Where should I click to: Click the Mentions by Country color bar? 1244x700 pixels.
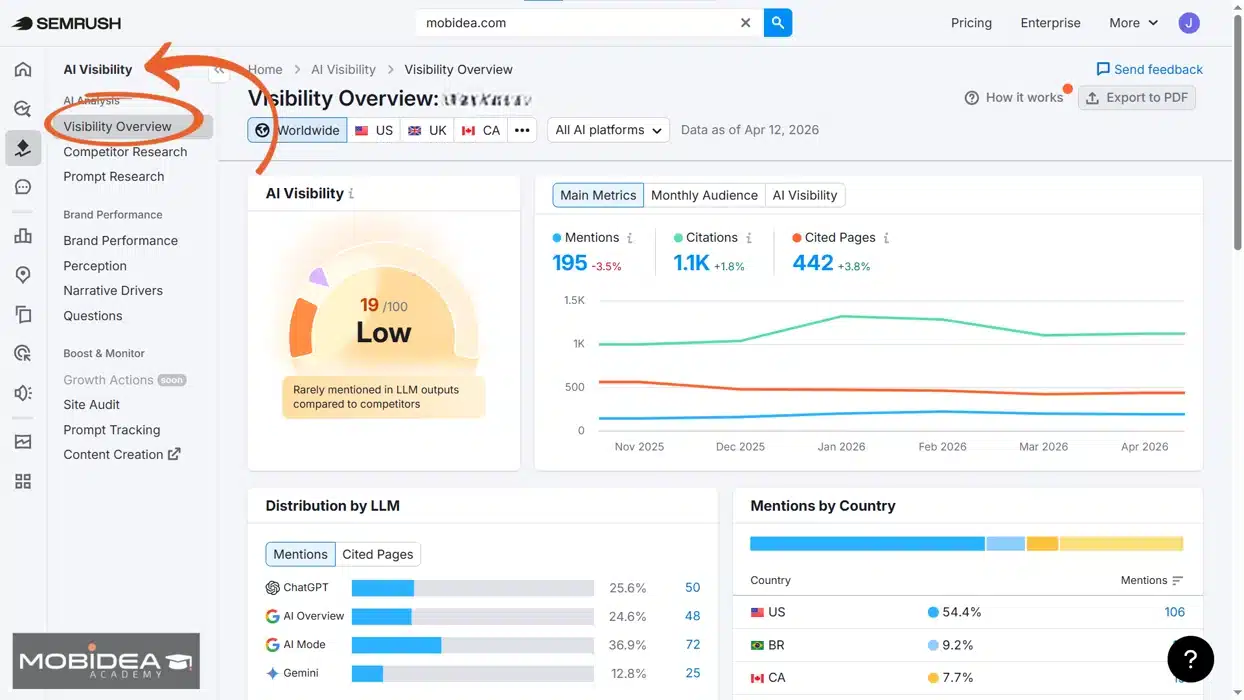coord(966,544)
